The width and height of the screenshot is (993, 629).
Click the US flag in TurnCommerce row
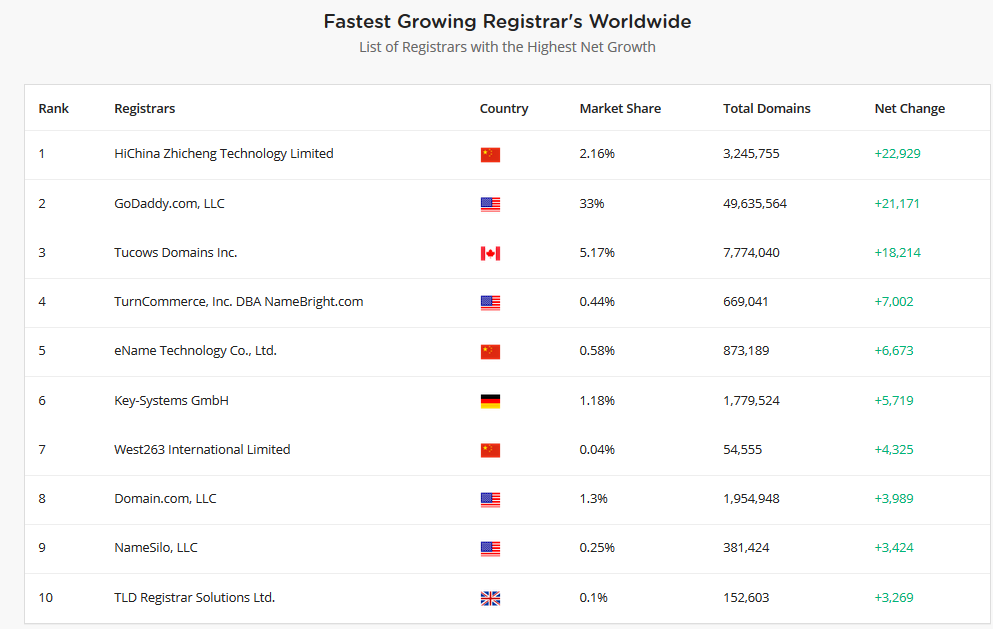pos(490,303)
